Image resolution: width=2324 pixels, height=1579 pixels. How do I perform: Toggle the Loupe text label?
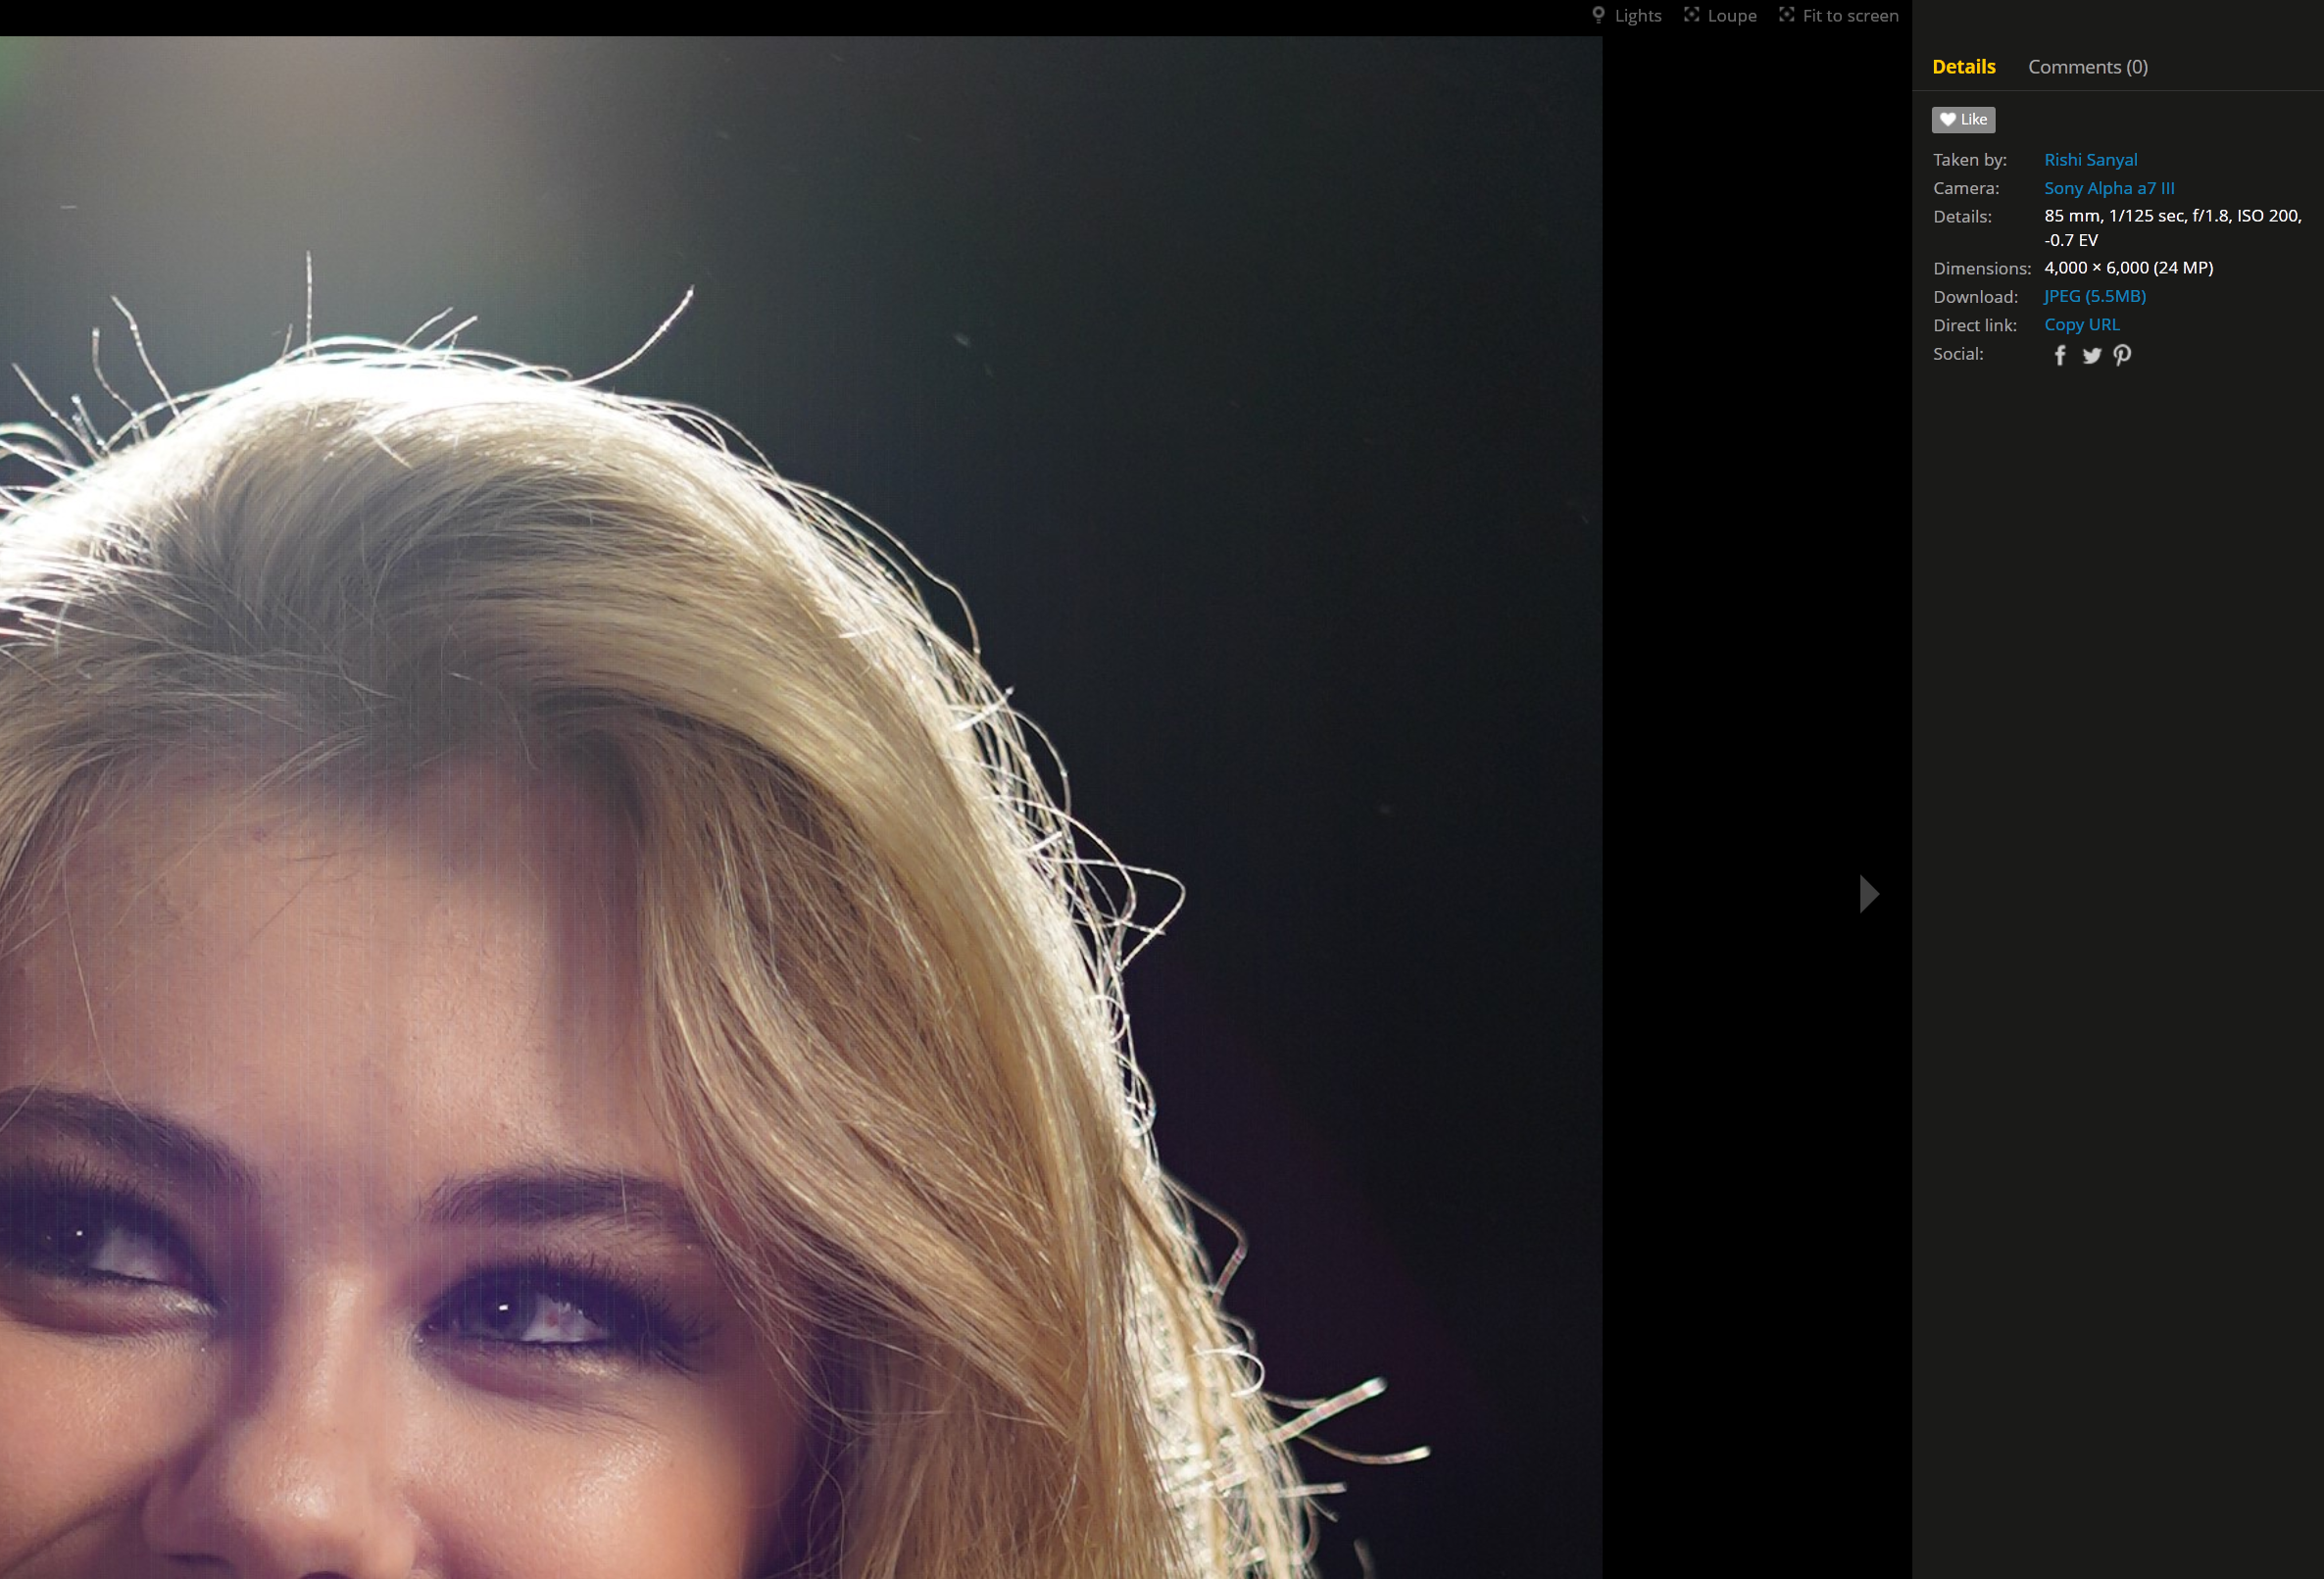[x=1731, y=16]
